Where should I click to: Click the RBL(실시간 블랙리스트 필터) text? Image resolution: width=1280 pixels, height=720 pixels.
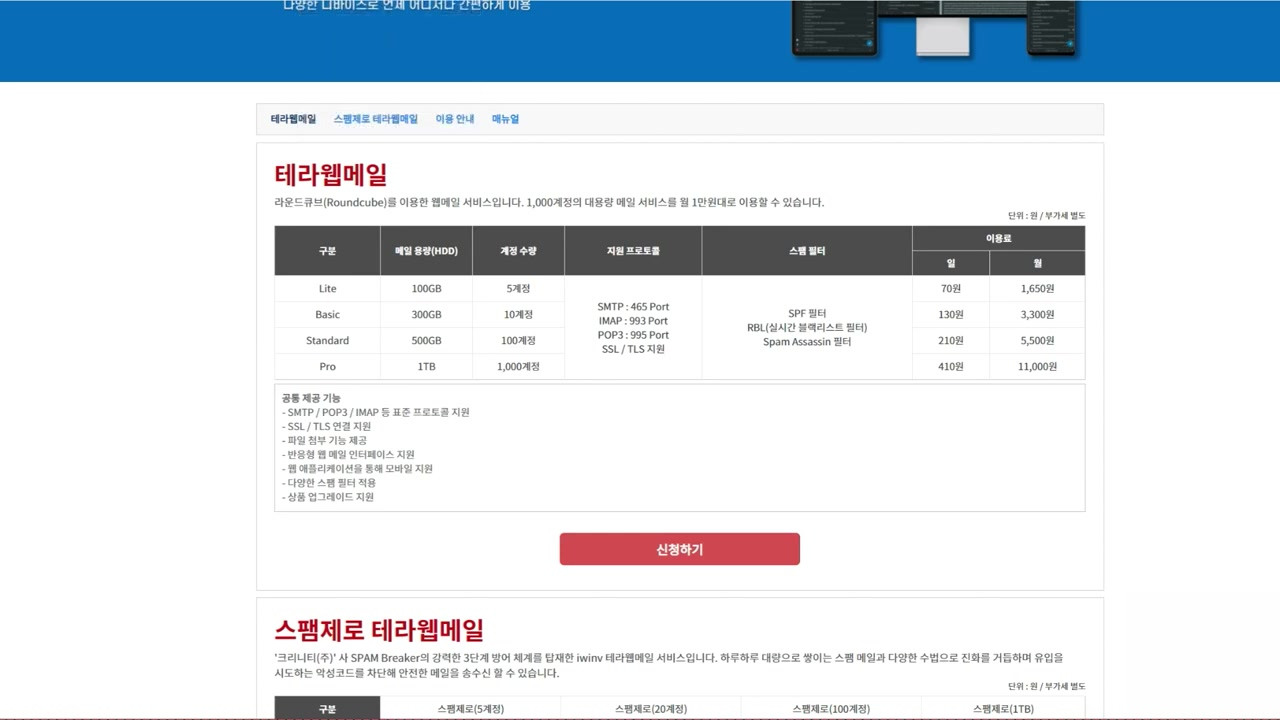(x=807, y=328)
